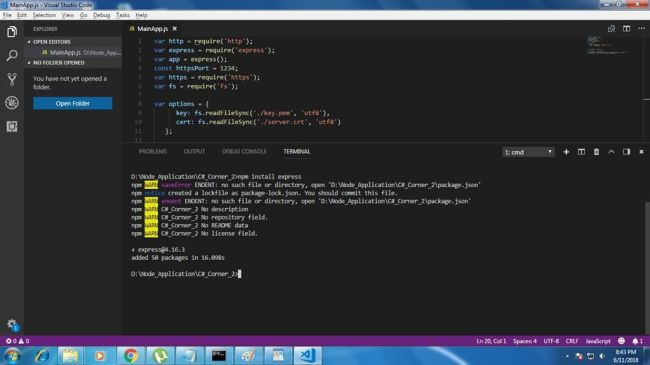Open the Go menu
Image resolution: width=650 pixels, height=365 pixels.
tap(83, 15)
